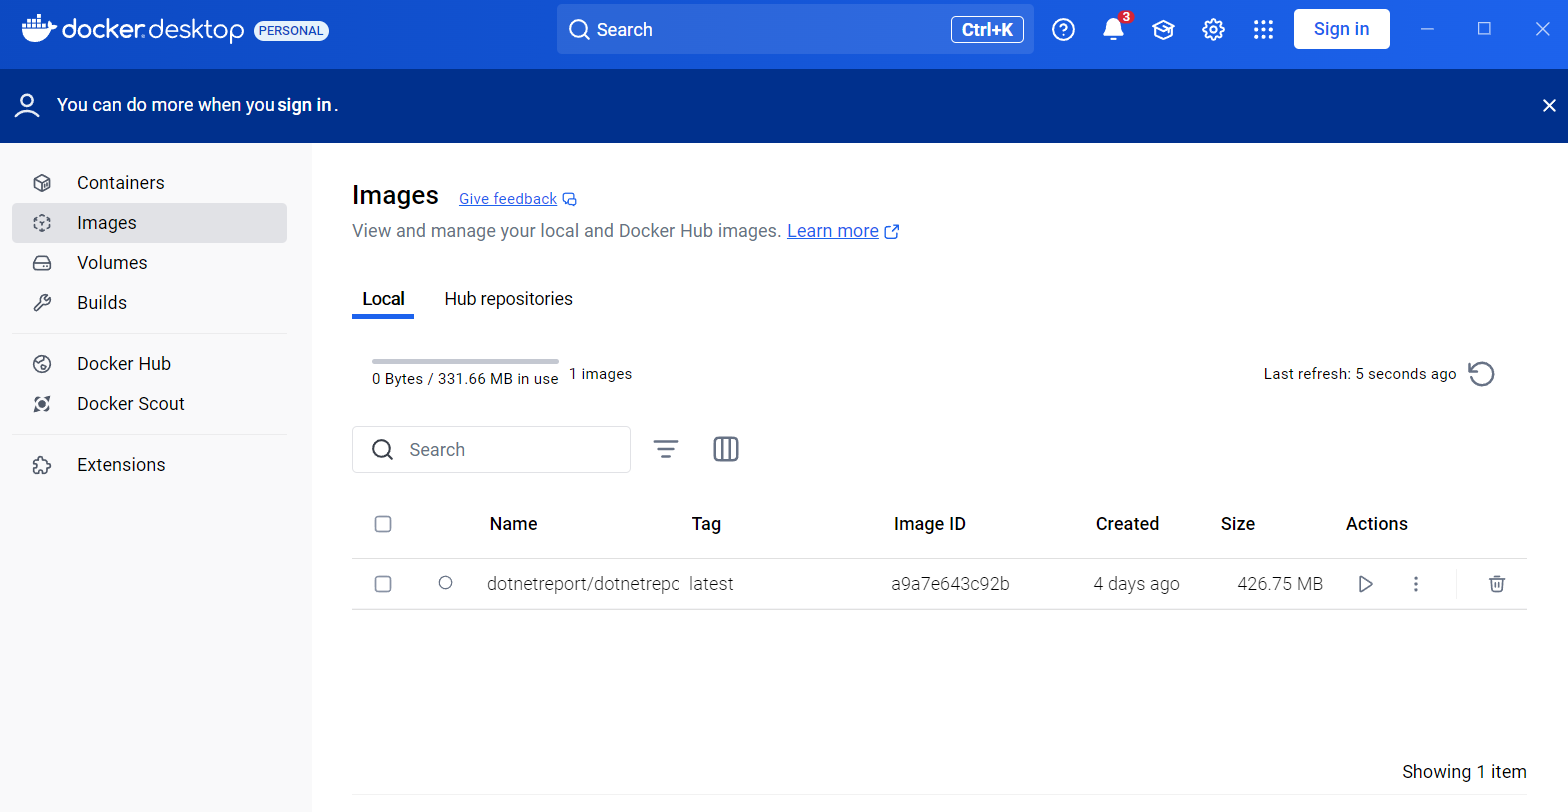Open the Learn more link
1568x812 pixels.
tap(833, 231)
